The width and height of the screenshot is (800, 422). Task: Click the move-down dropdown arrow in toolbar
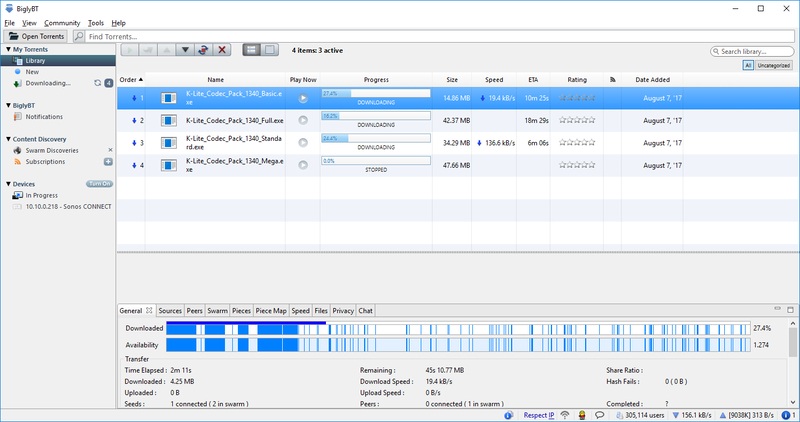184,50
